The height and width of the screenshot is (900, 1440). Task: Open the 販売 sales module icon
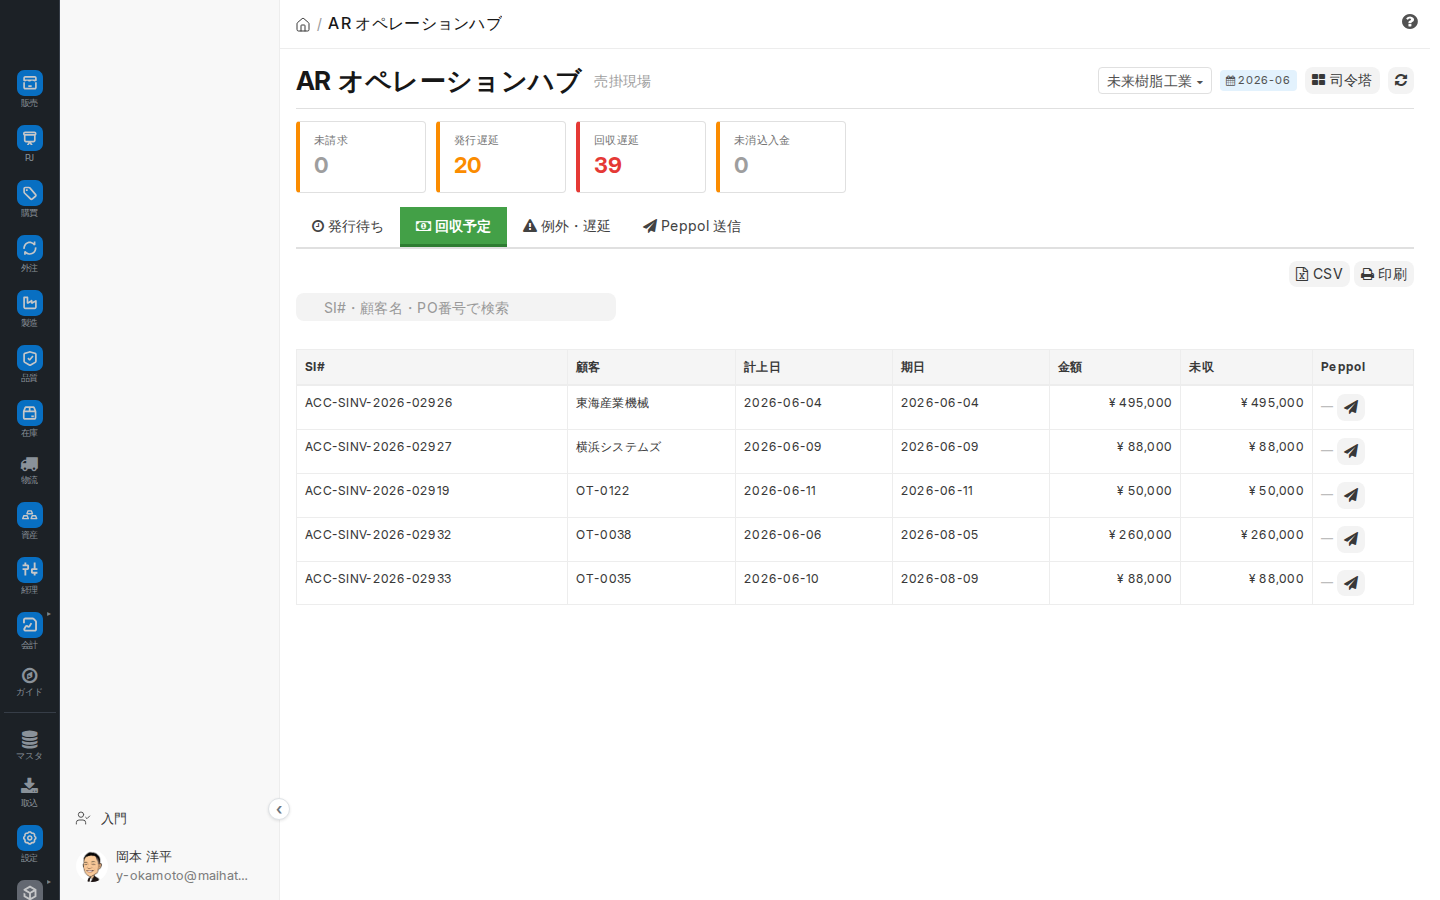[30, 83]
